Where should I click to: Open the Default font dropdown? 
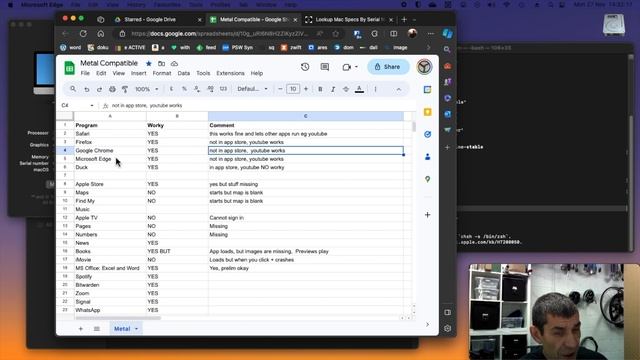252,89
